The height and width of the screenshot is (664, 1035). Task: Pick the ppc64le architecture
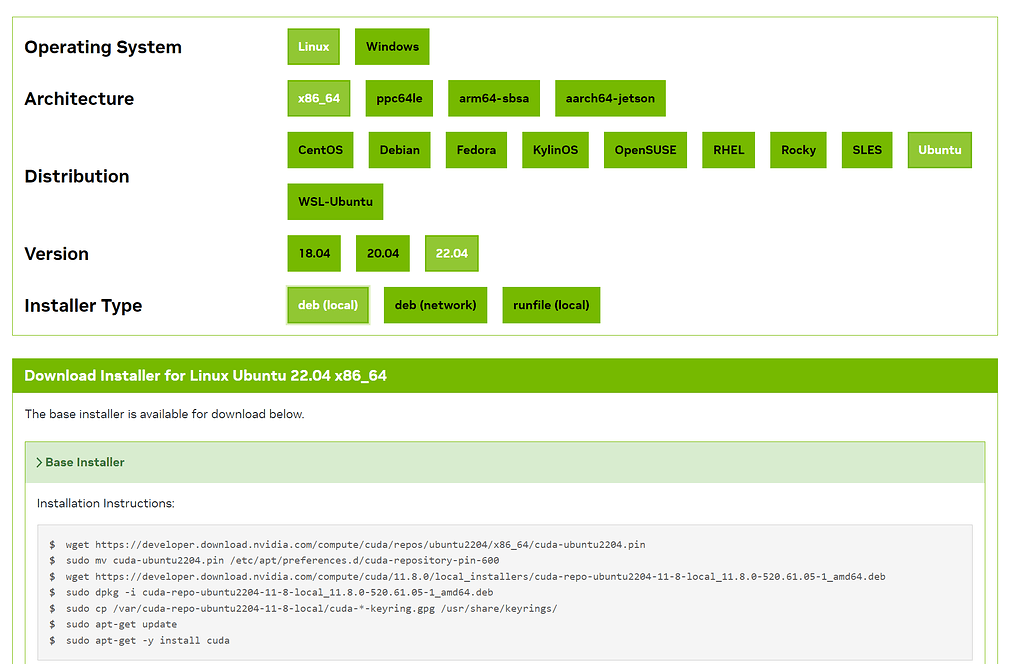pyautogui.click(x=399, y=99)
